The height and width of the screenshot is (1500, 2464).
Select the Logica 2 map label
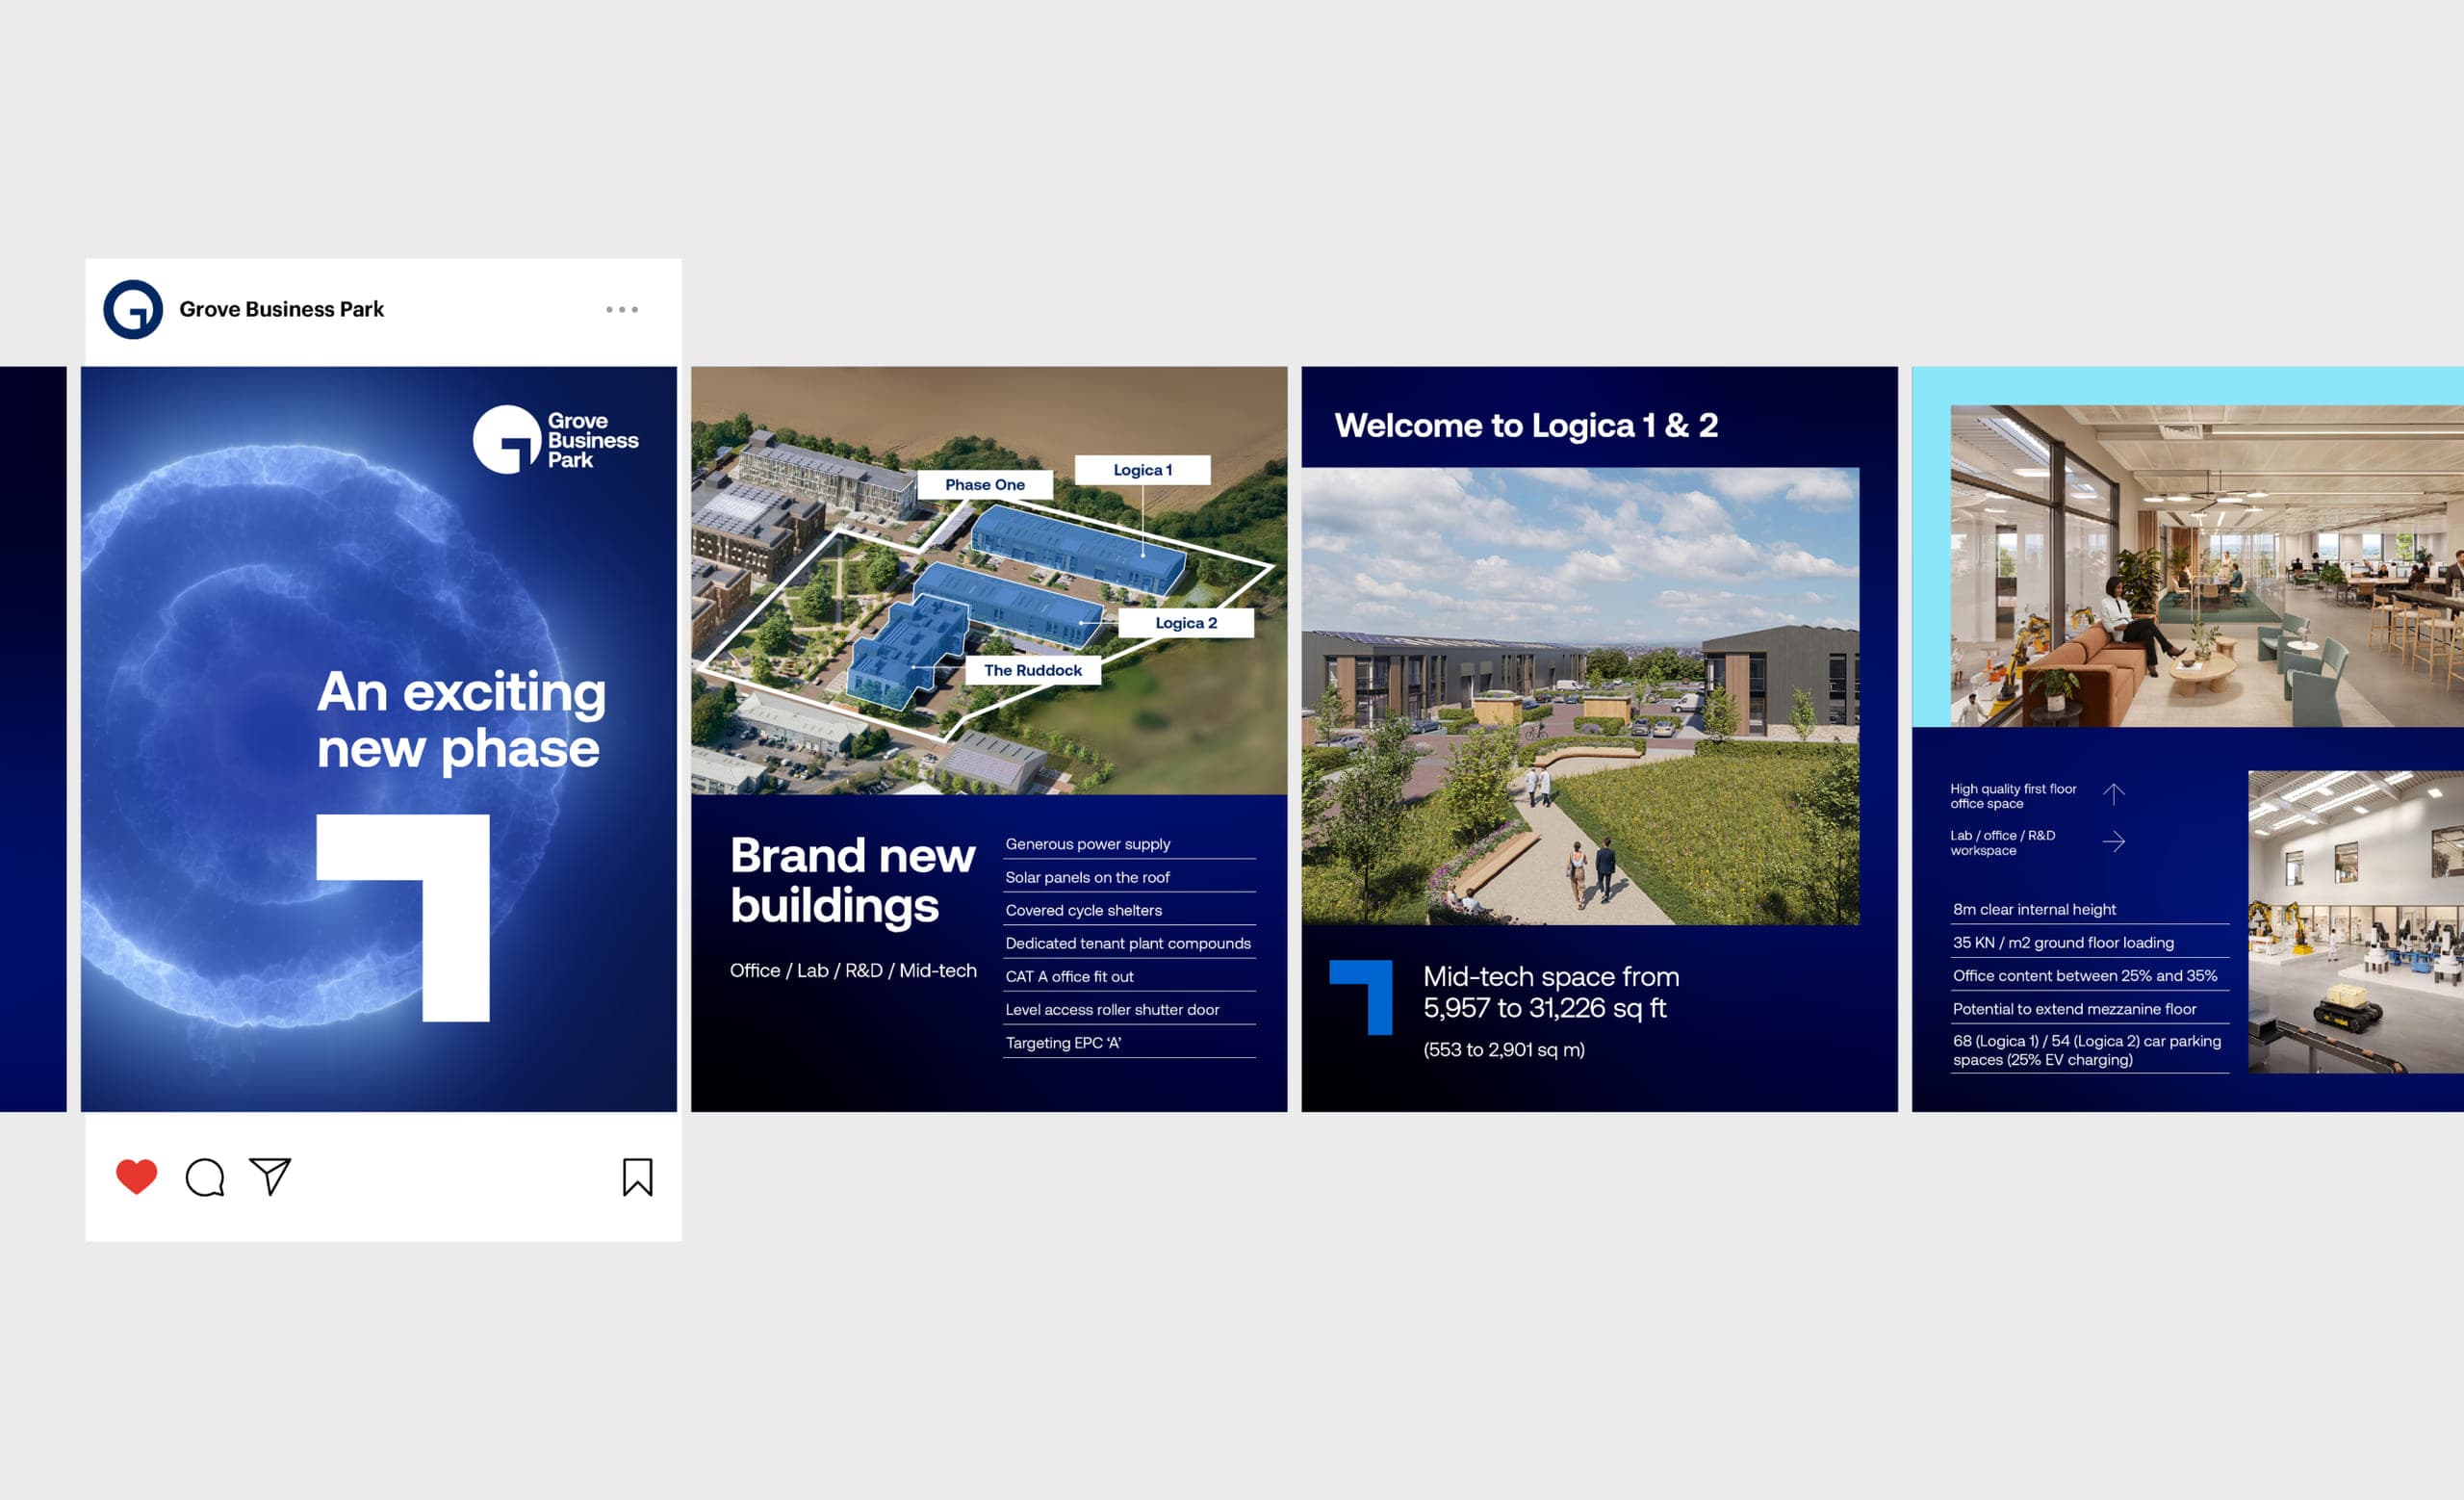(x=1186, y=623)
